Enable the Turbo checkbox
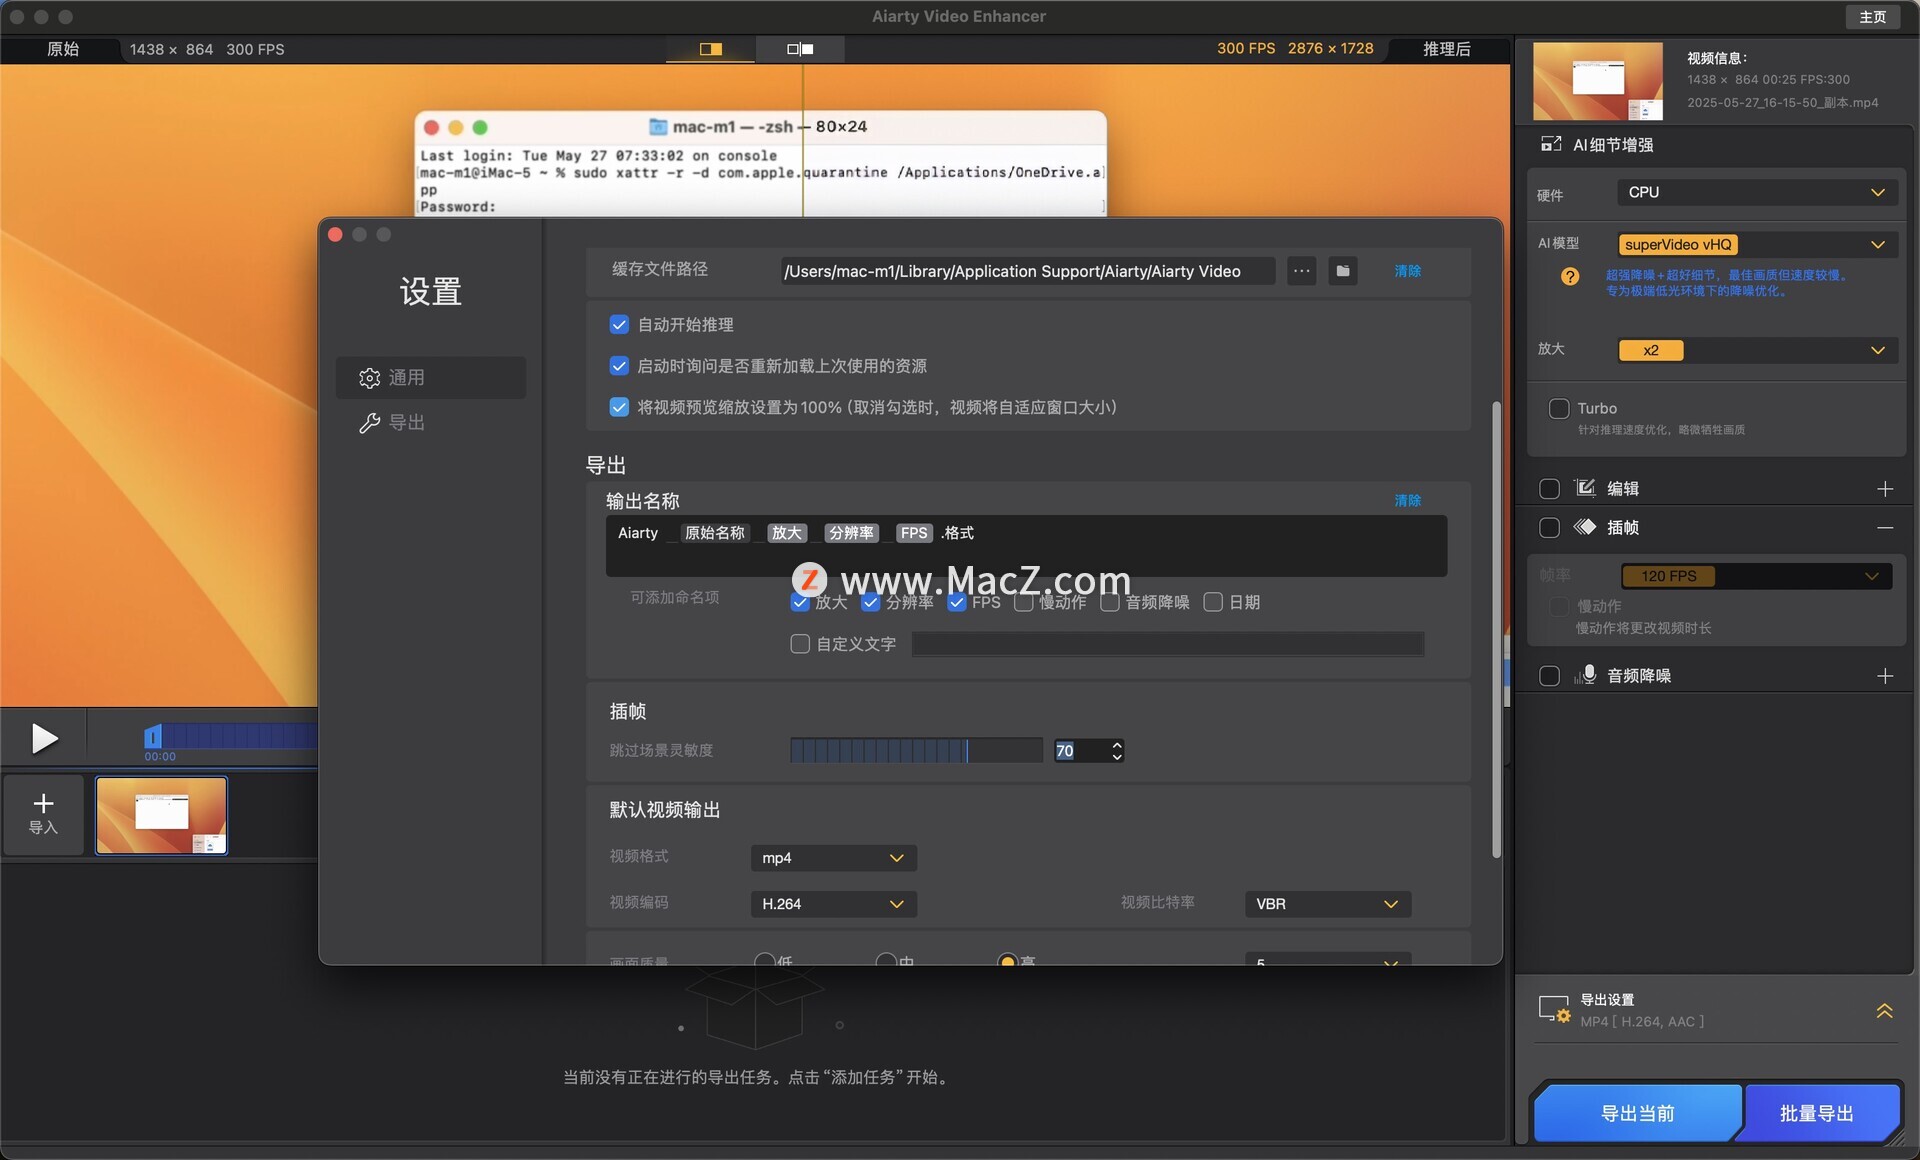Image resolution: width=1920 pixels, height=1160 pixels. pyautogui.click(x=1558, y=408)
